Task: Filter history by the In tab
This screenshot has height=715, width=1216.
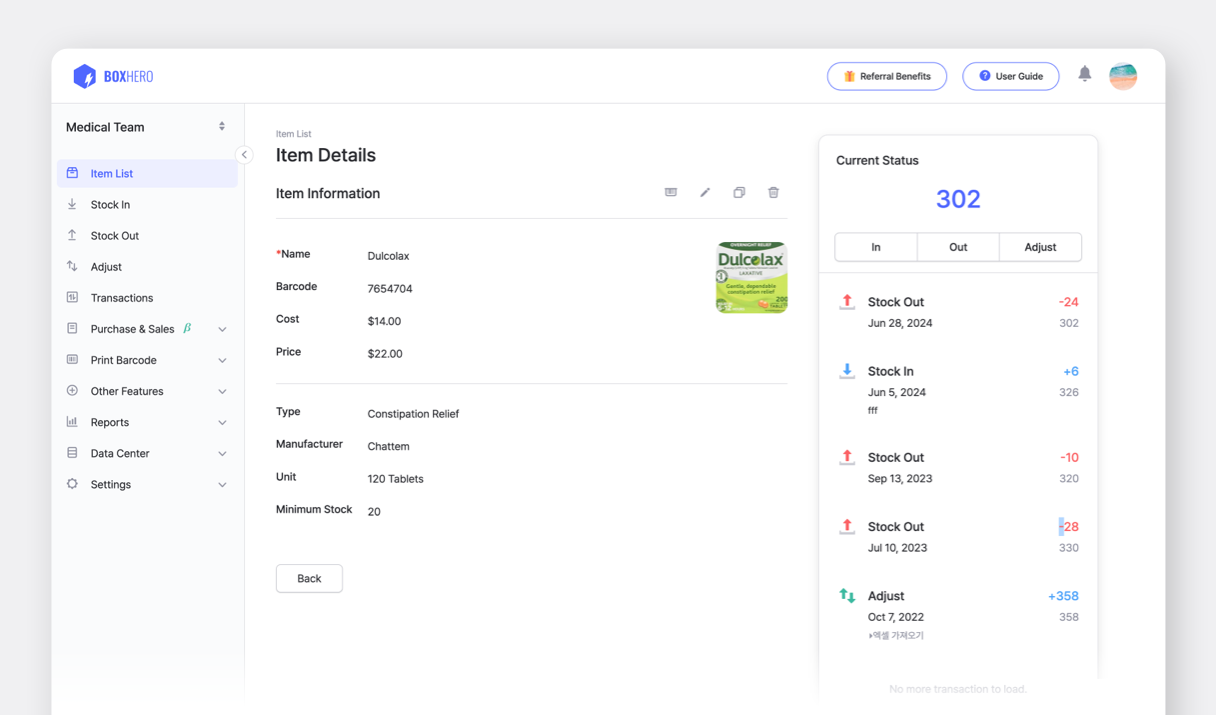Action: (875, 247)
